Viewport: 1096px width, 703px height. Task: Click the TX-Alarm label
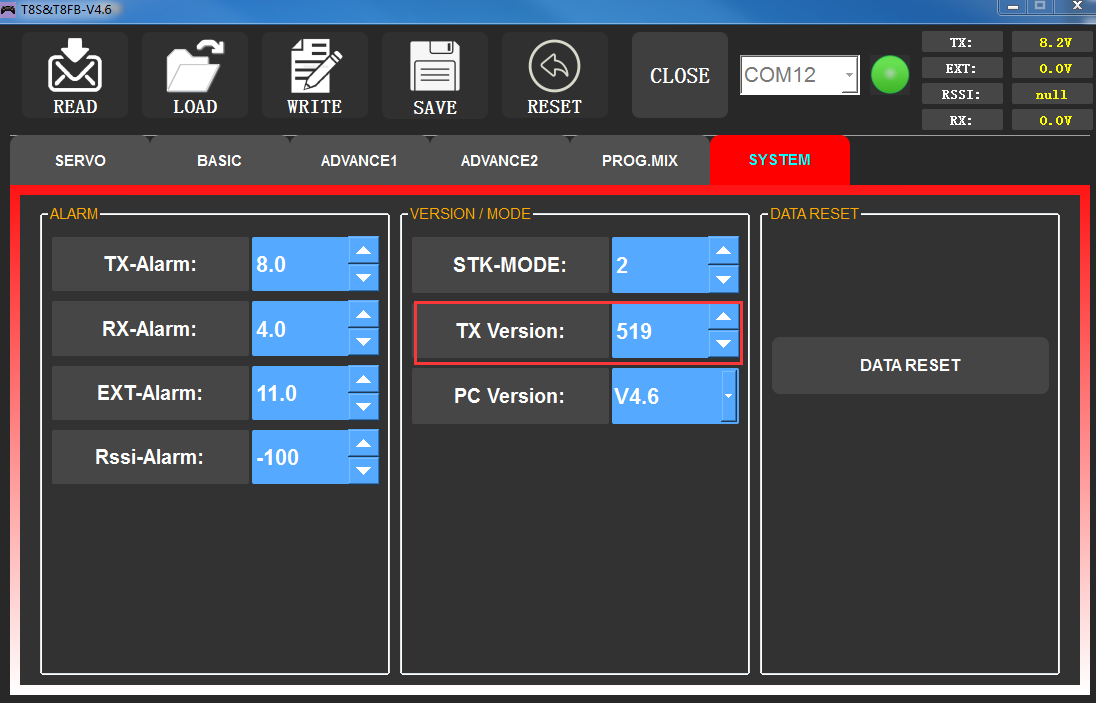click(150, 264)
